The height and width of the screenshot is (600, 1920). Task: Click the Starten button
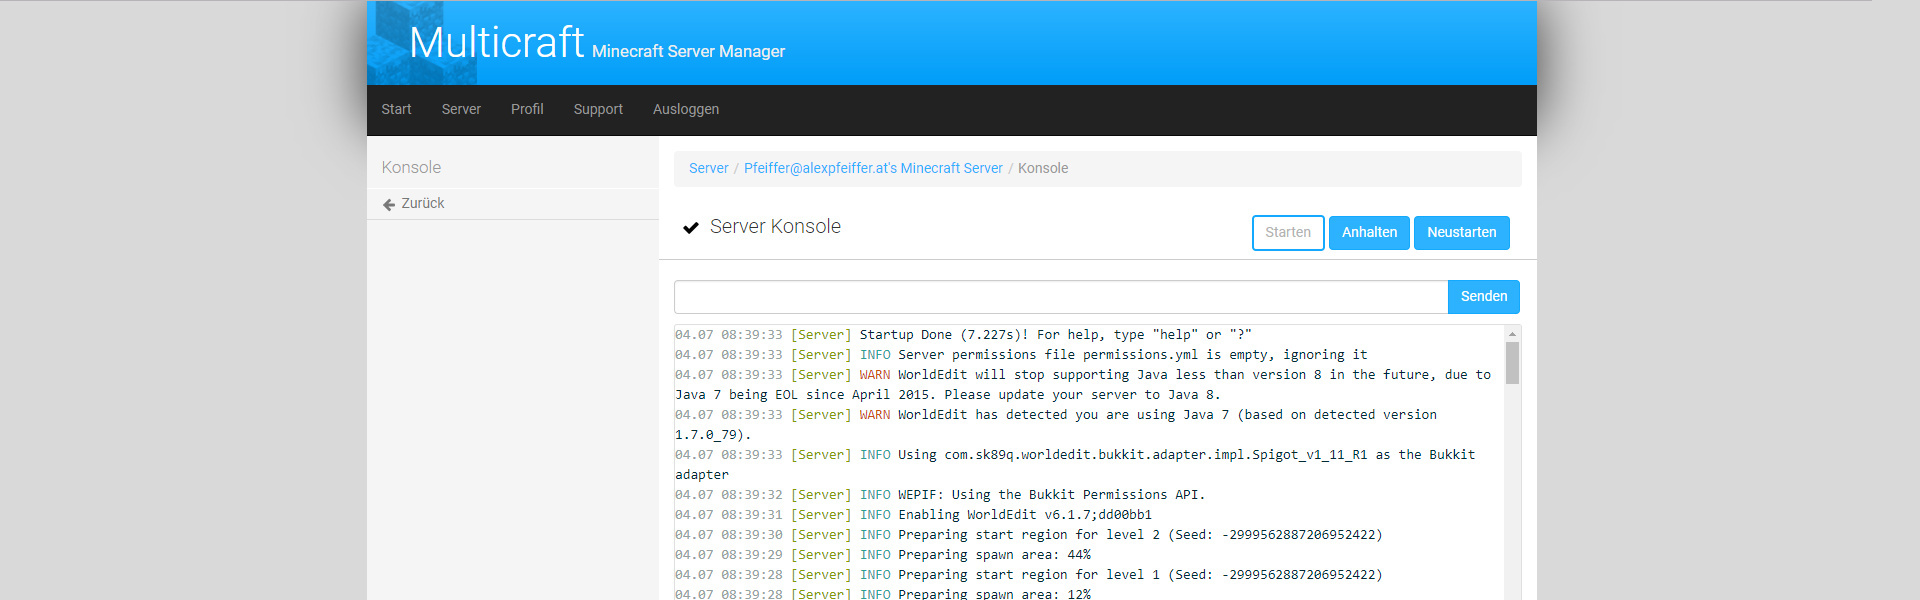coord(1288,233)
